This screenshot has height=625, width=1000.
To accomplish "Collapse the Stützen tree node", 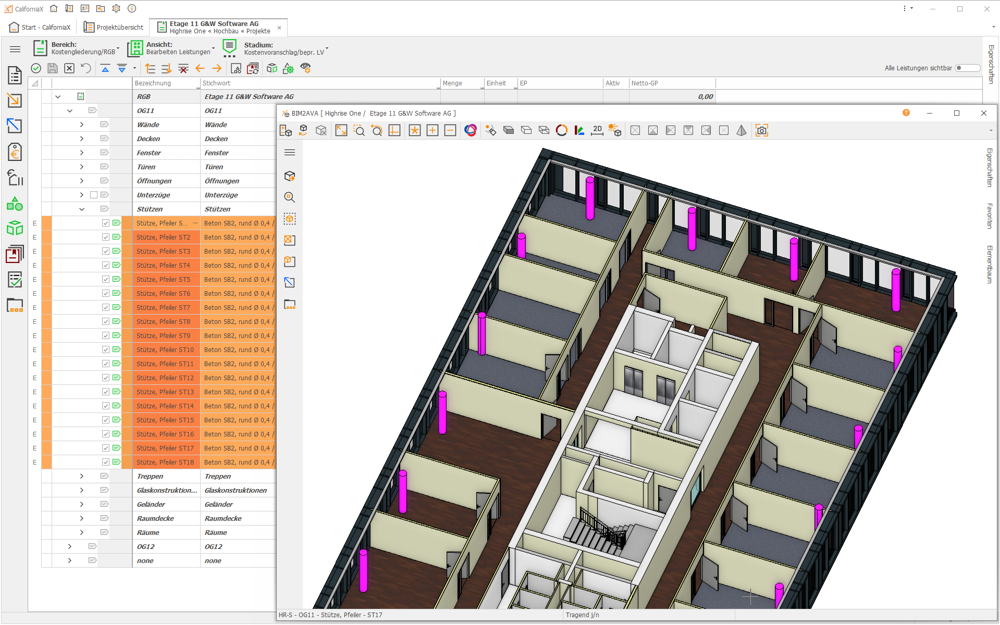I will pos(82,209).
